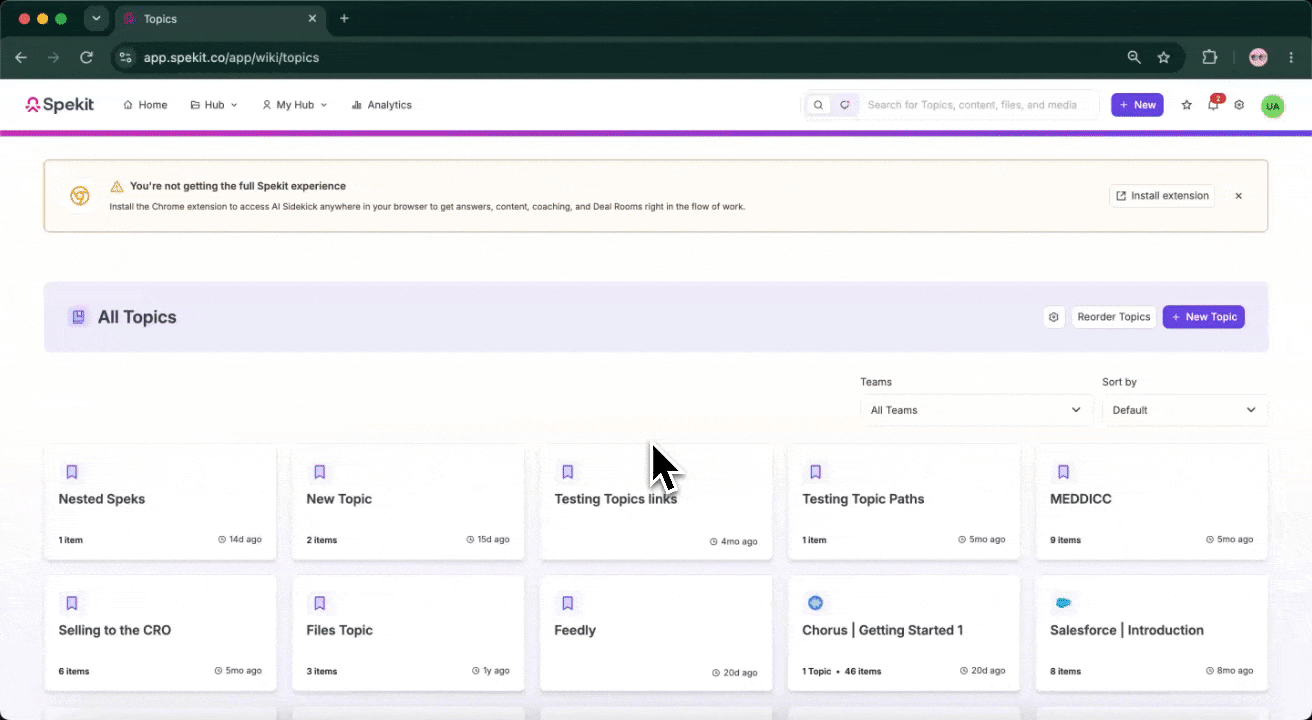This screenshot has height=720, width=1312.
Task: Open Spekit settings gear in header
Action: [x=1240, y=104]
